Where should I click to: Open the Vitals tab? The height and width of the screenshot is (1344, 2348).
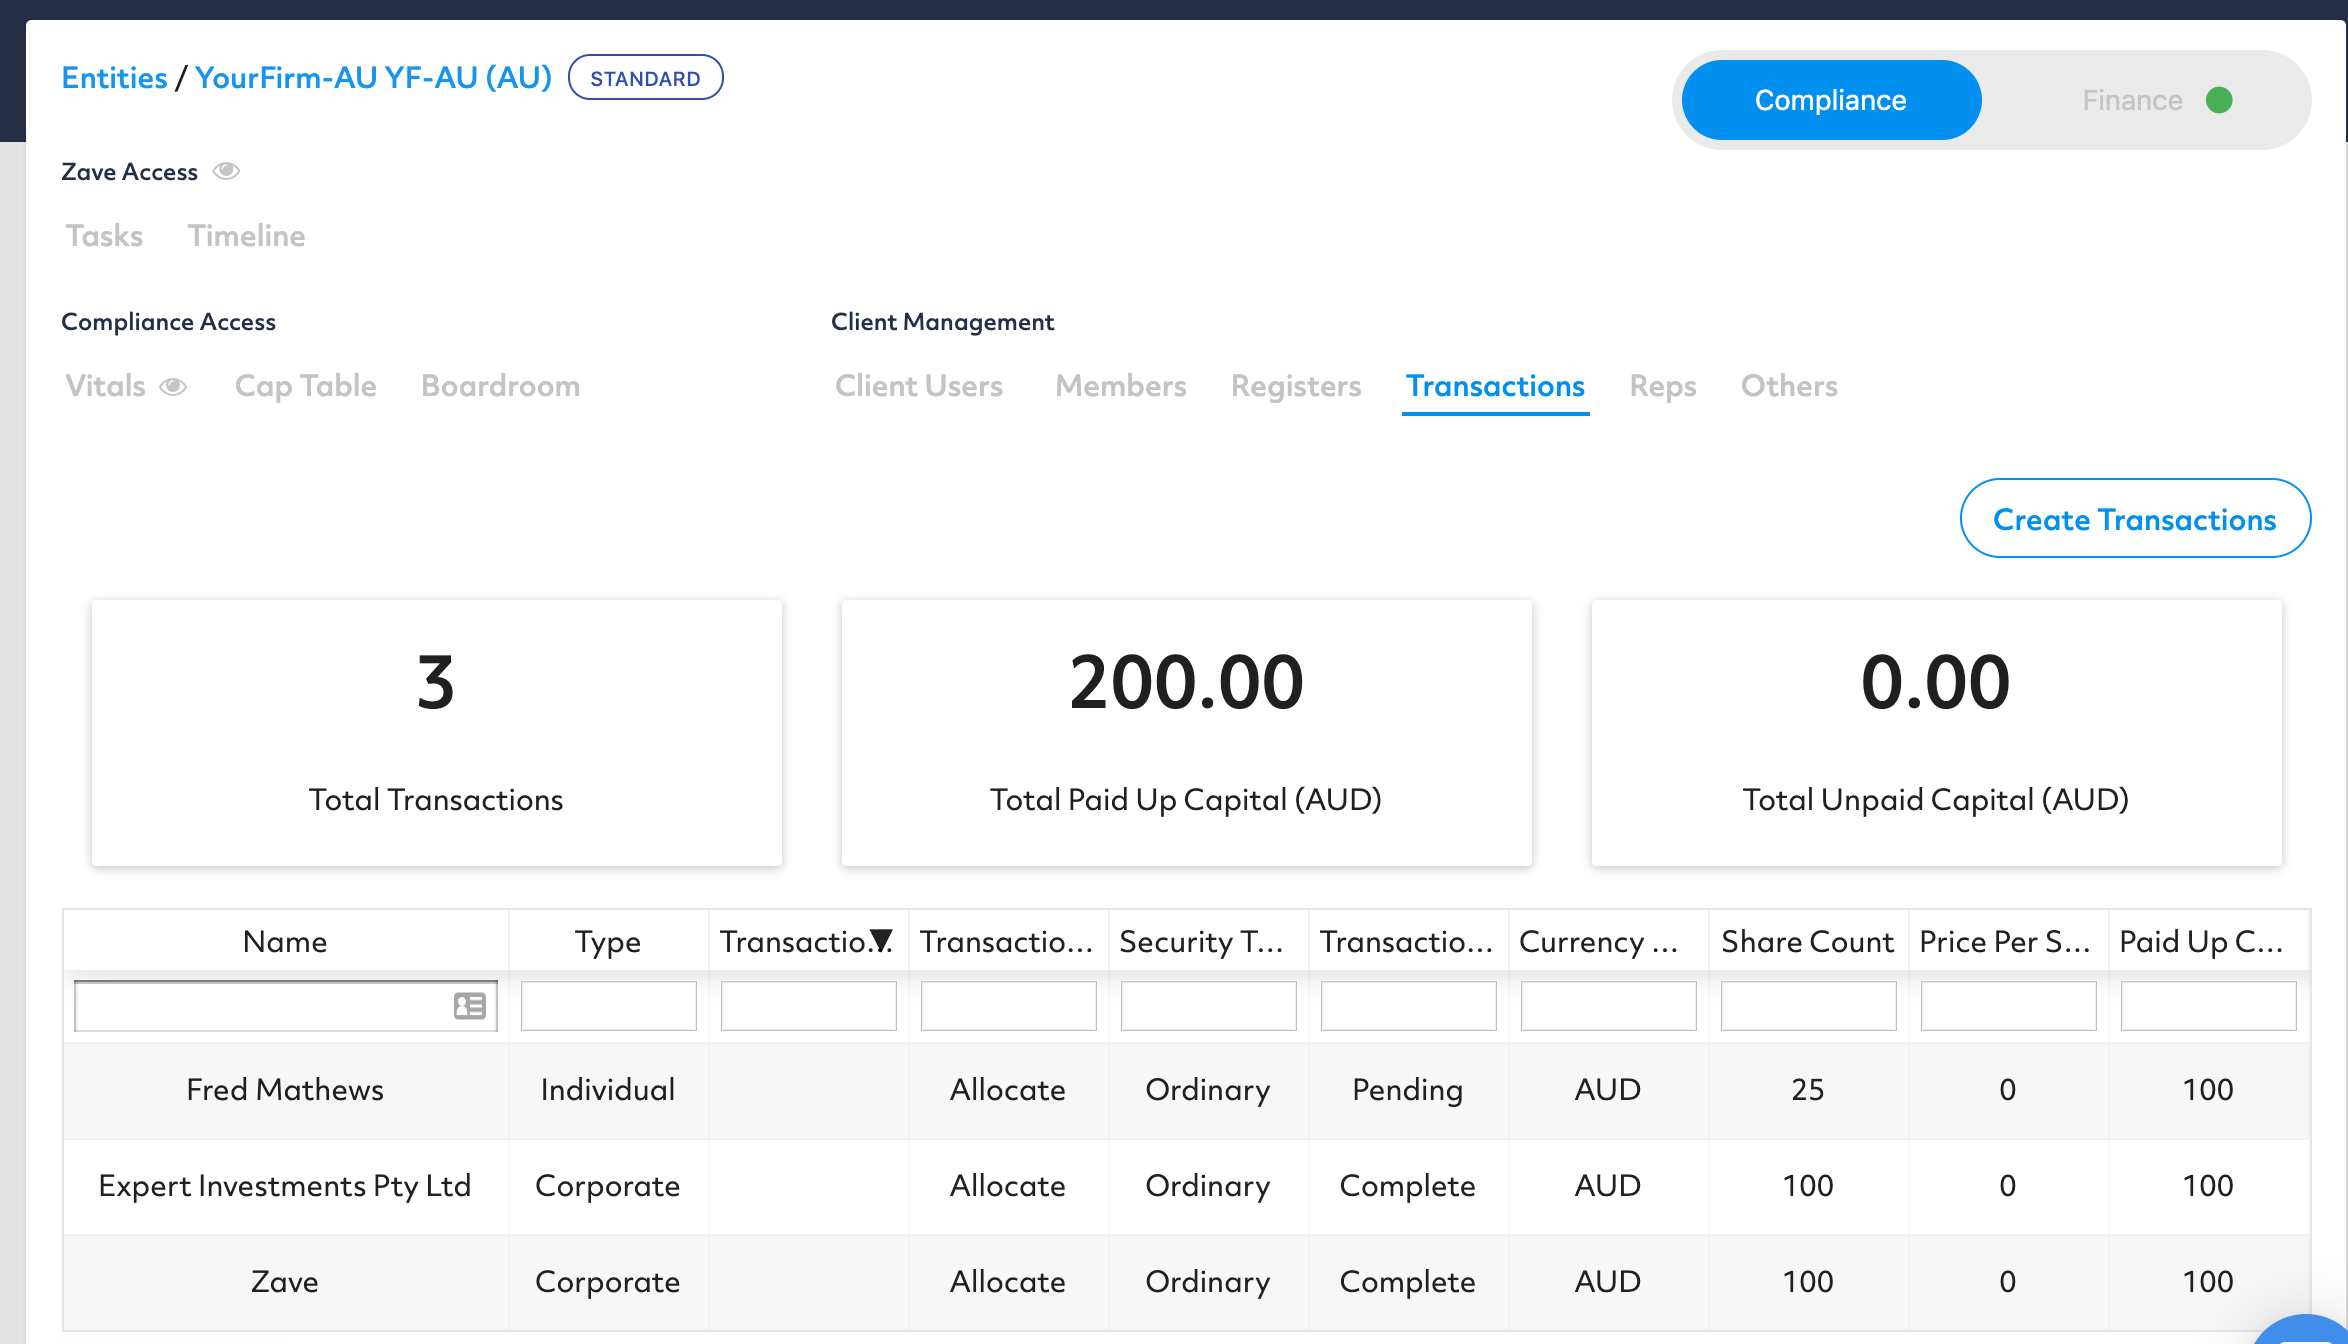pos(106,386)
